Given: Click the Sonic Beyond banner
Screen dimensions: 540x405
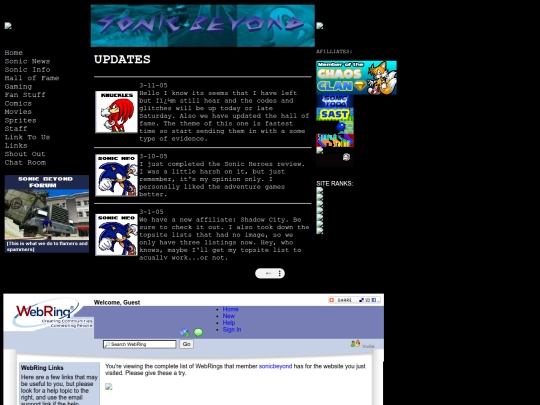Looking at the screenshot, I should pyautogui.click(x=202, y=25).
